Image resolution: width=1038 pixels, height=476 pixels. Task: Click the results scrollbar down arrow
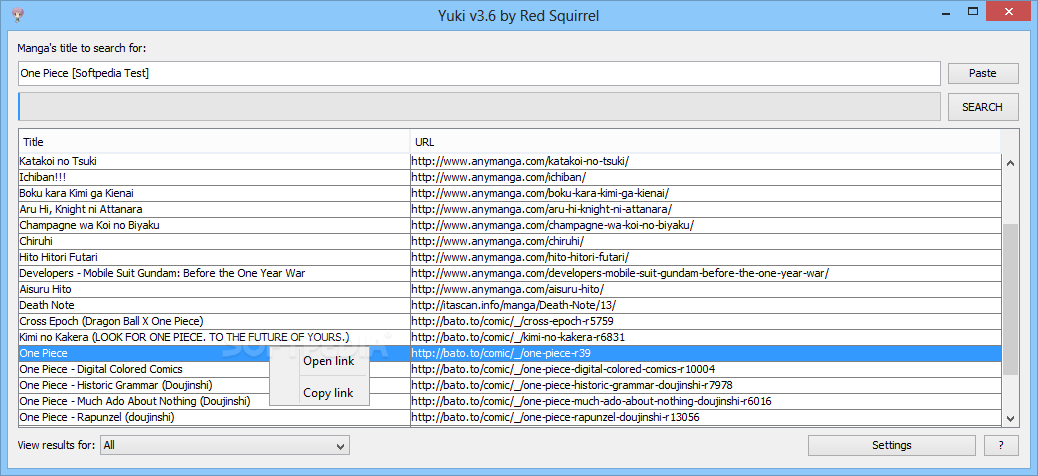click(x=1010, y=418)
